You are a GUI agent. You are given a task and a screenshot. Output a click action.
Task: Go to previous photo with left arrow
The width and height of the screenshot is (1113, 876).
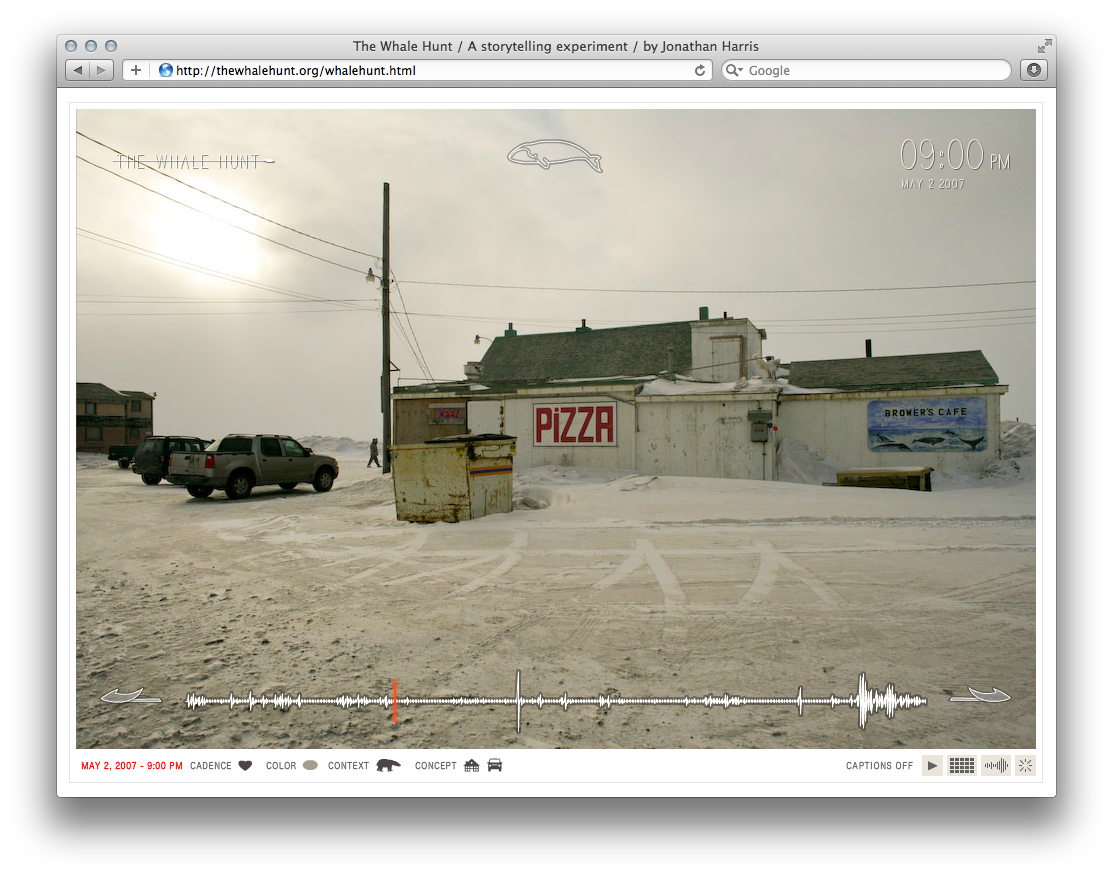(x=130, y=696)
